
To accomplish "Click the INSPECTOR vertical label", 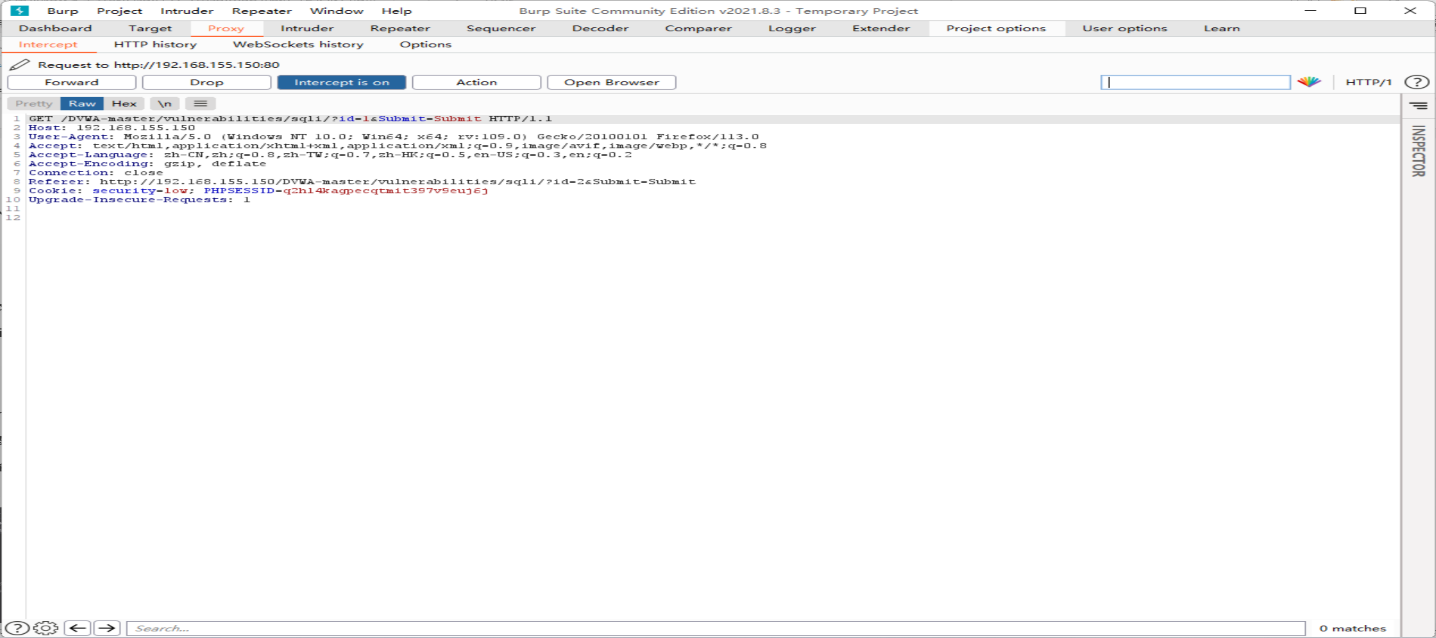I will [1418, 151].
